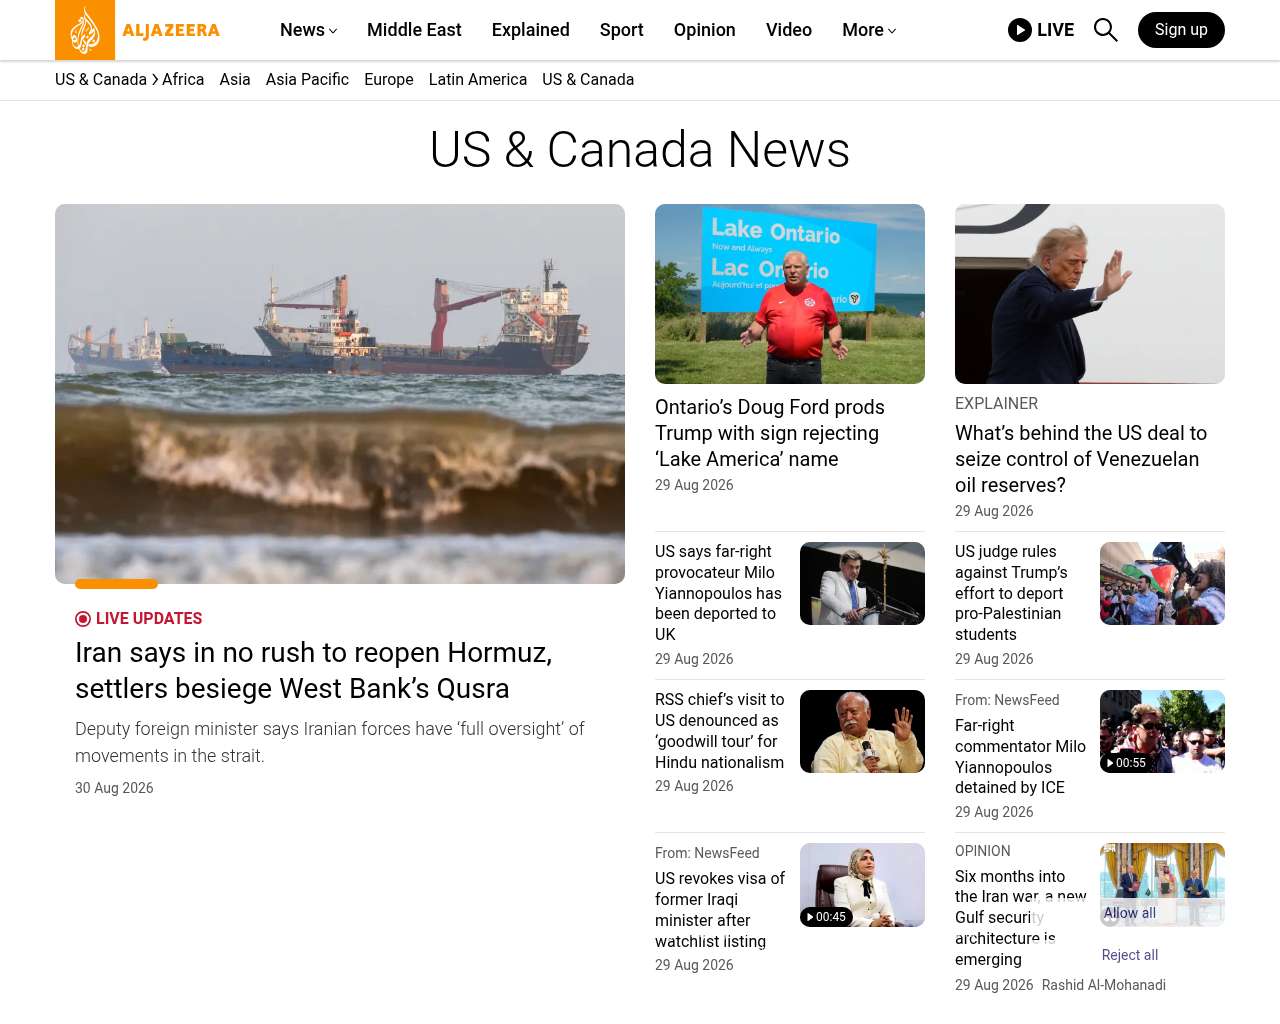
Task: Click From: NewsFeed above the ICE detention story
Action: (1007, 700)
